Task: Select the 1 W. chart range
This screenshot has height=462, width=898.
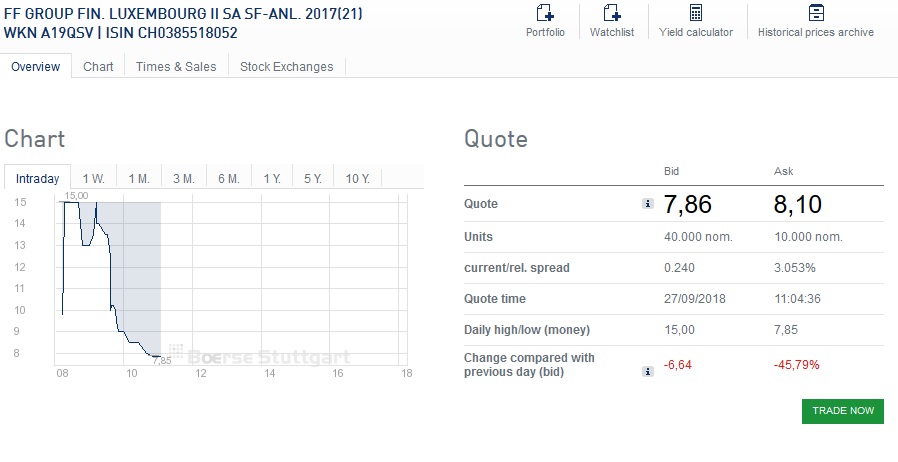Action: click(x=93, y=179)
